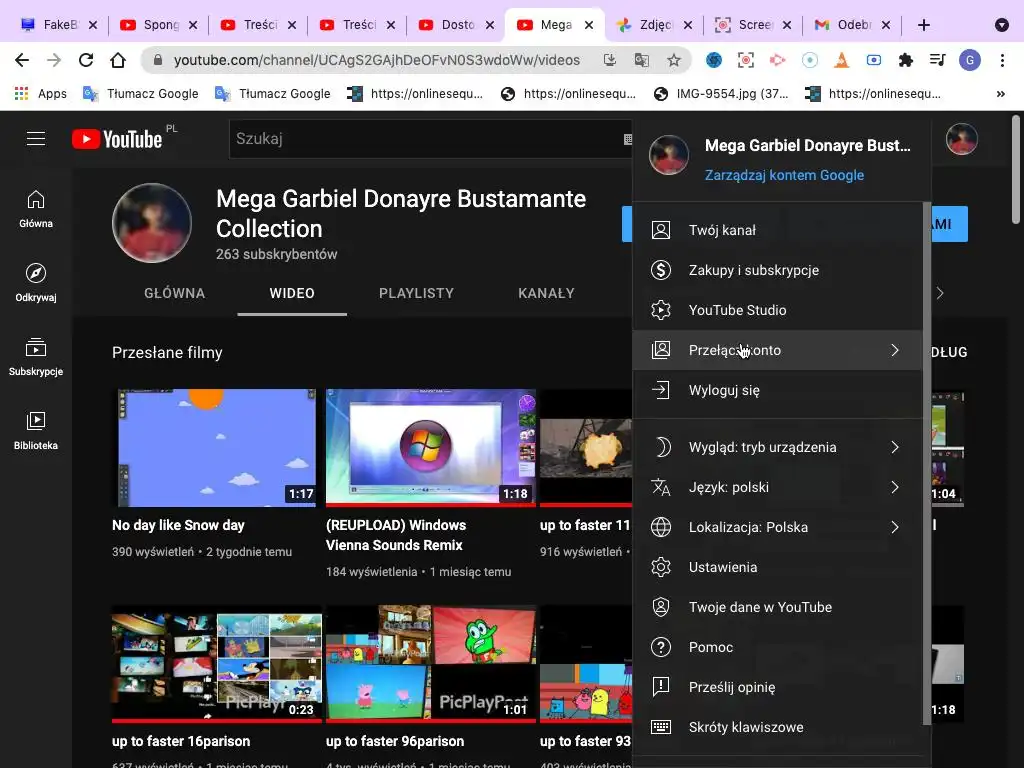Viewport: 1024px width, 768px height.
Task: Open a new browser tab with the plus
Action: click(923, 25)
